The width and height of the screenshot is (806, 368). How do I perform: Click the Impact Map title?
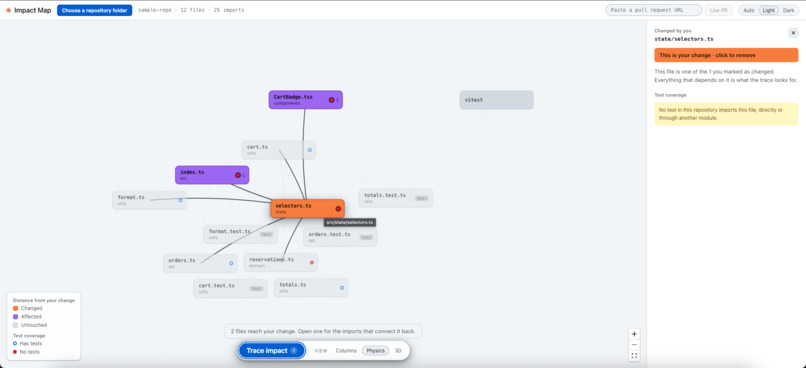[32, 10]
